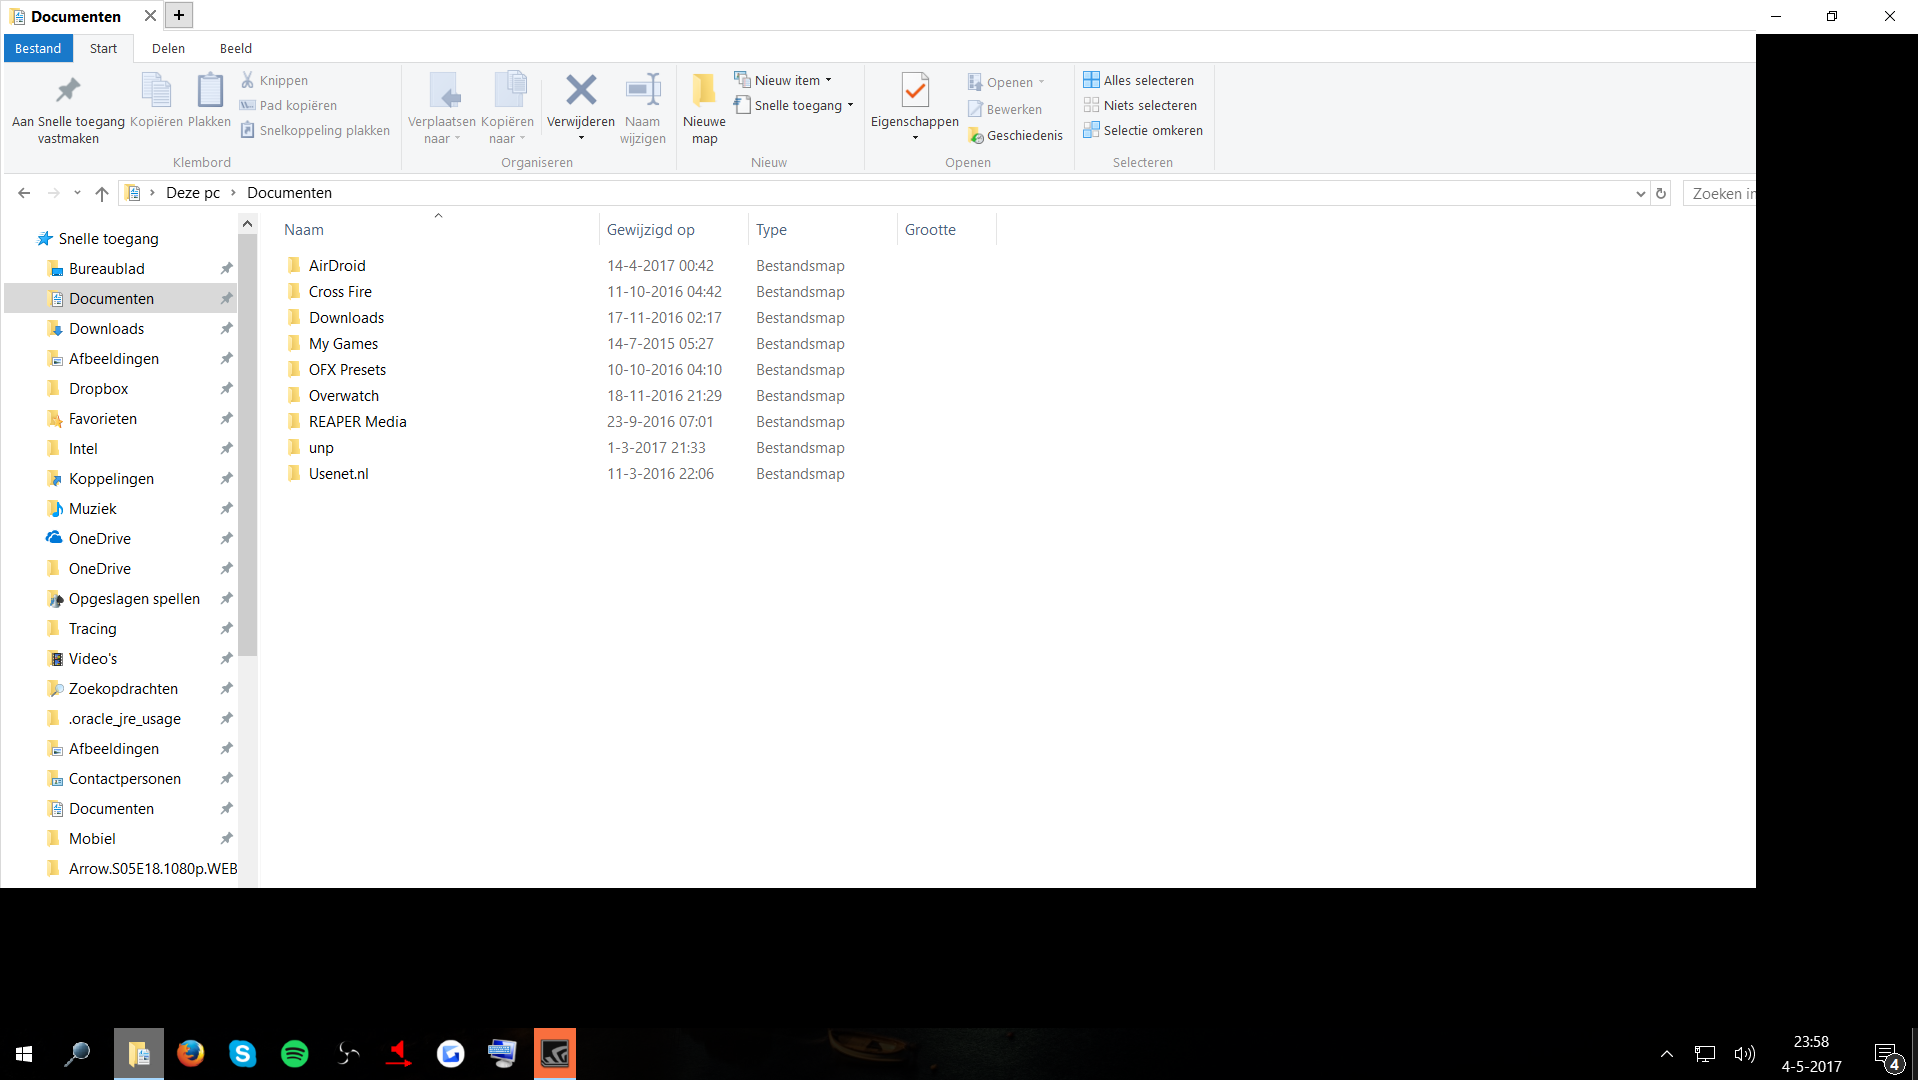1918x1080 pixels.
Task: Select the Cross Fire folder
Action: [x=340, y=292]
